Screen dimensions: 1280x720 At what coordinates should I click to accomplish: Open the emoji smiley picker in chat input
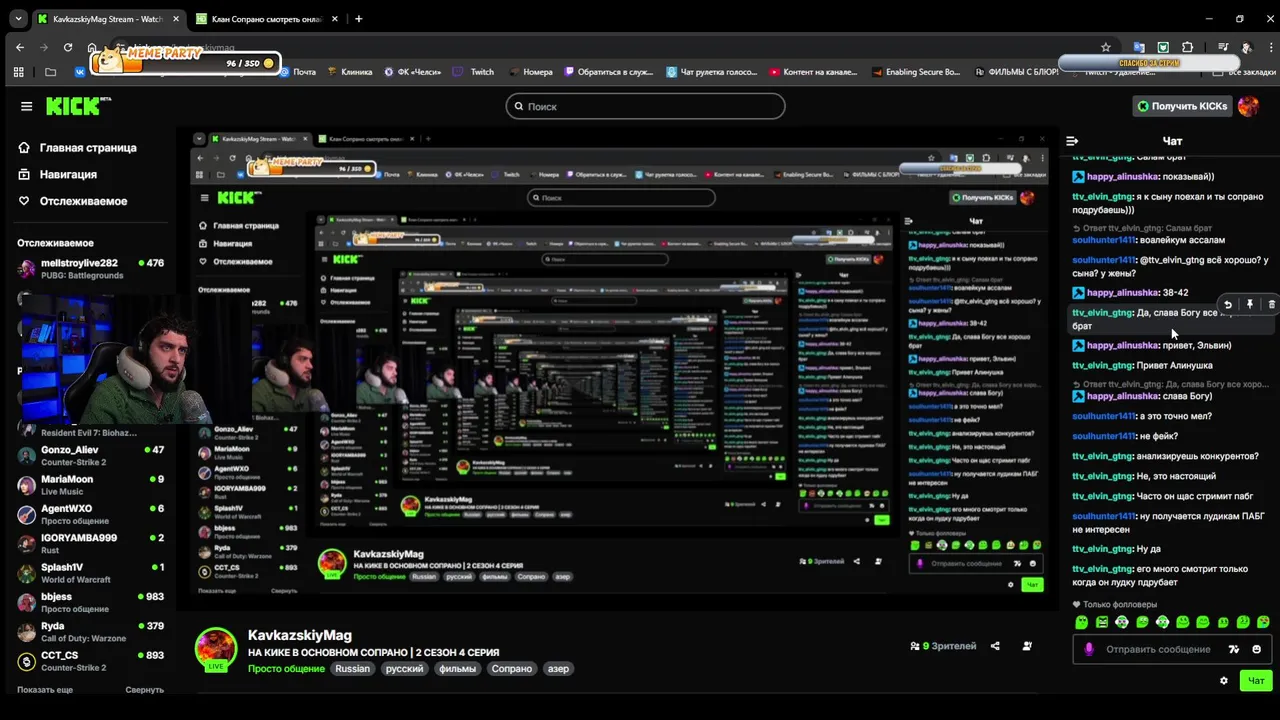point(1257,649)
